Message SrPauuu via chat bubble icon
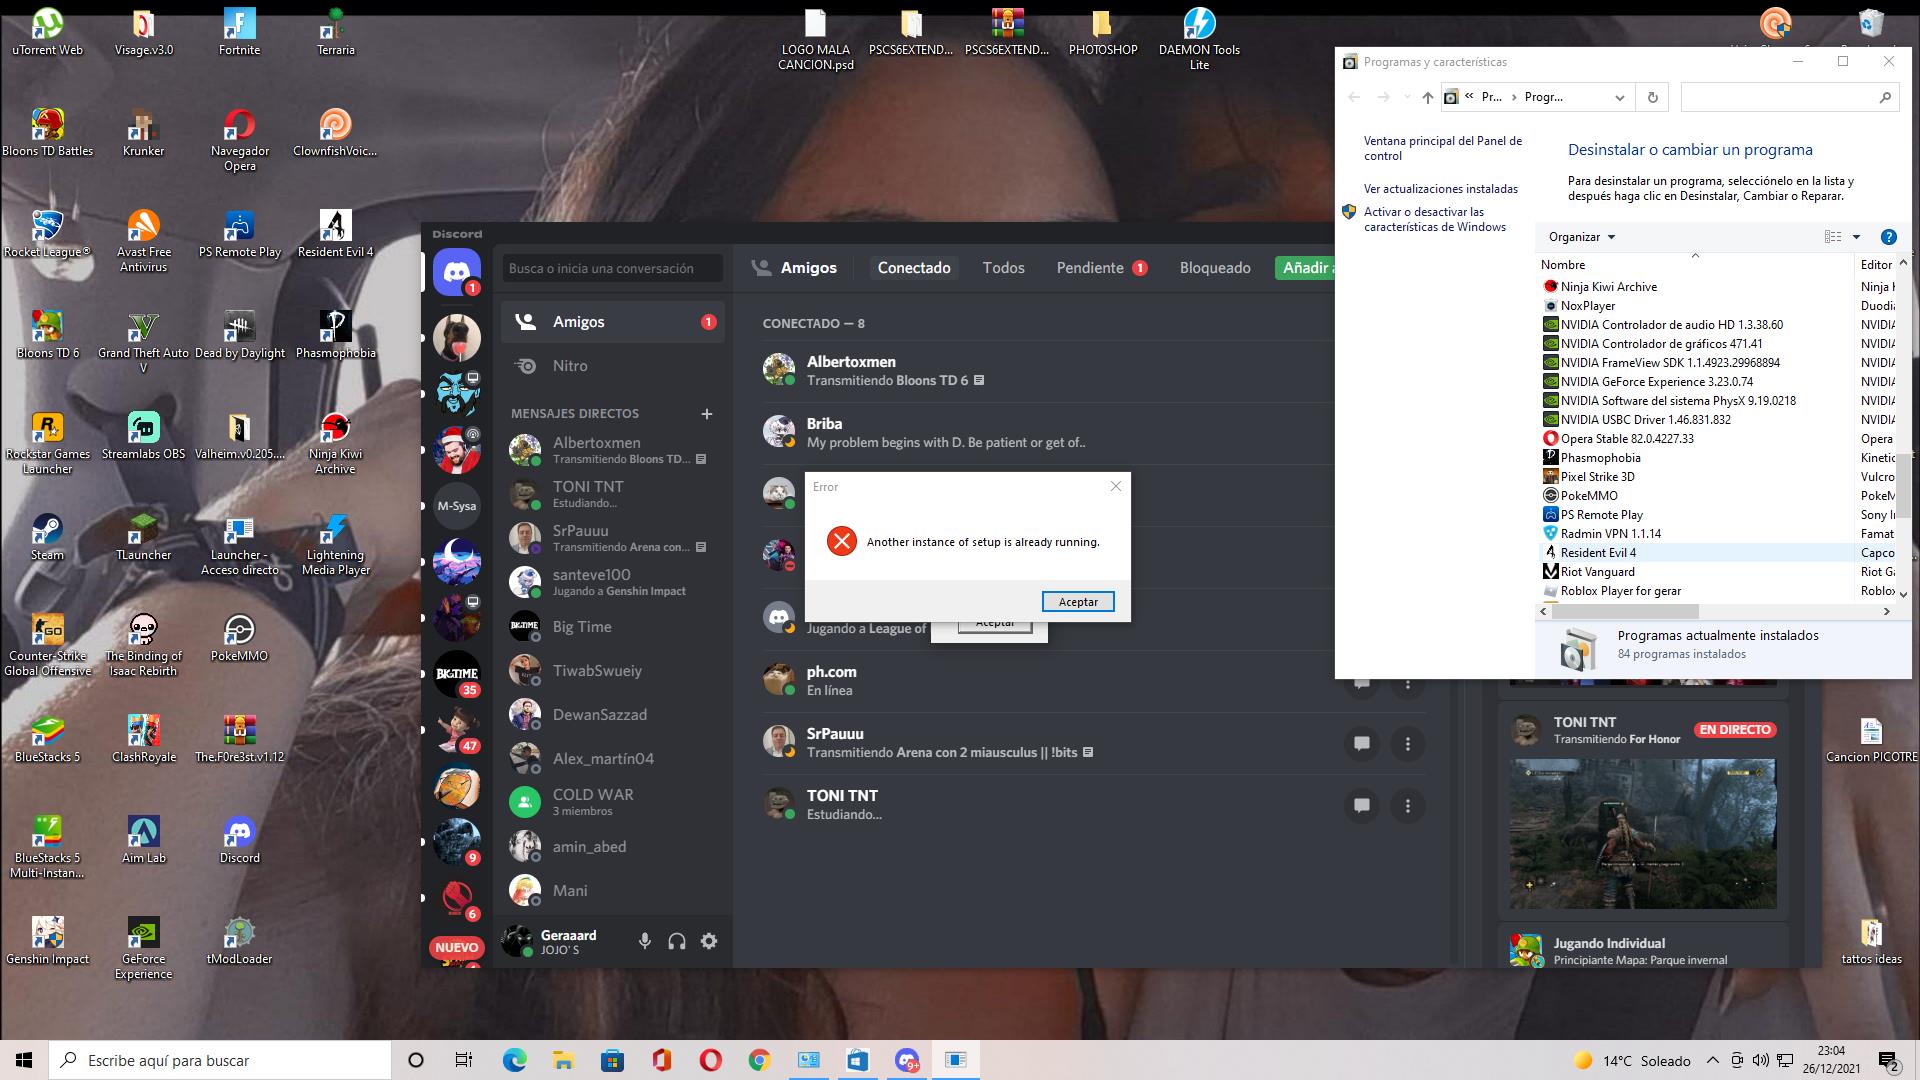Viewport: 1920px width, 1080px height. [1361, 743]
